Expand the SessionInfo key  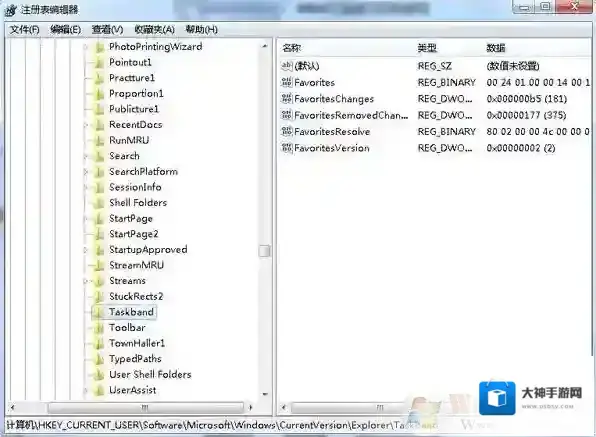click(86, 188)
